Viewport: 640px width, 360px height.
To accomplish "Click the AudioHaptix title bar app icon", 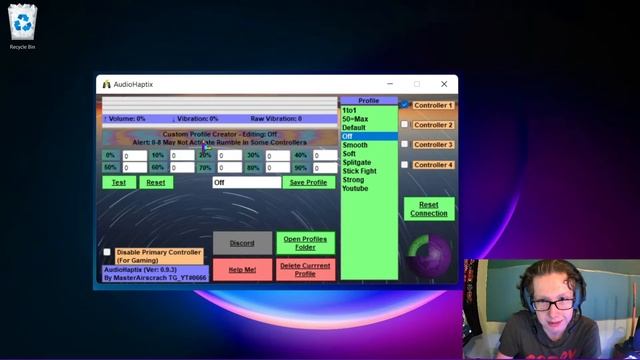I will coord(107,84).
